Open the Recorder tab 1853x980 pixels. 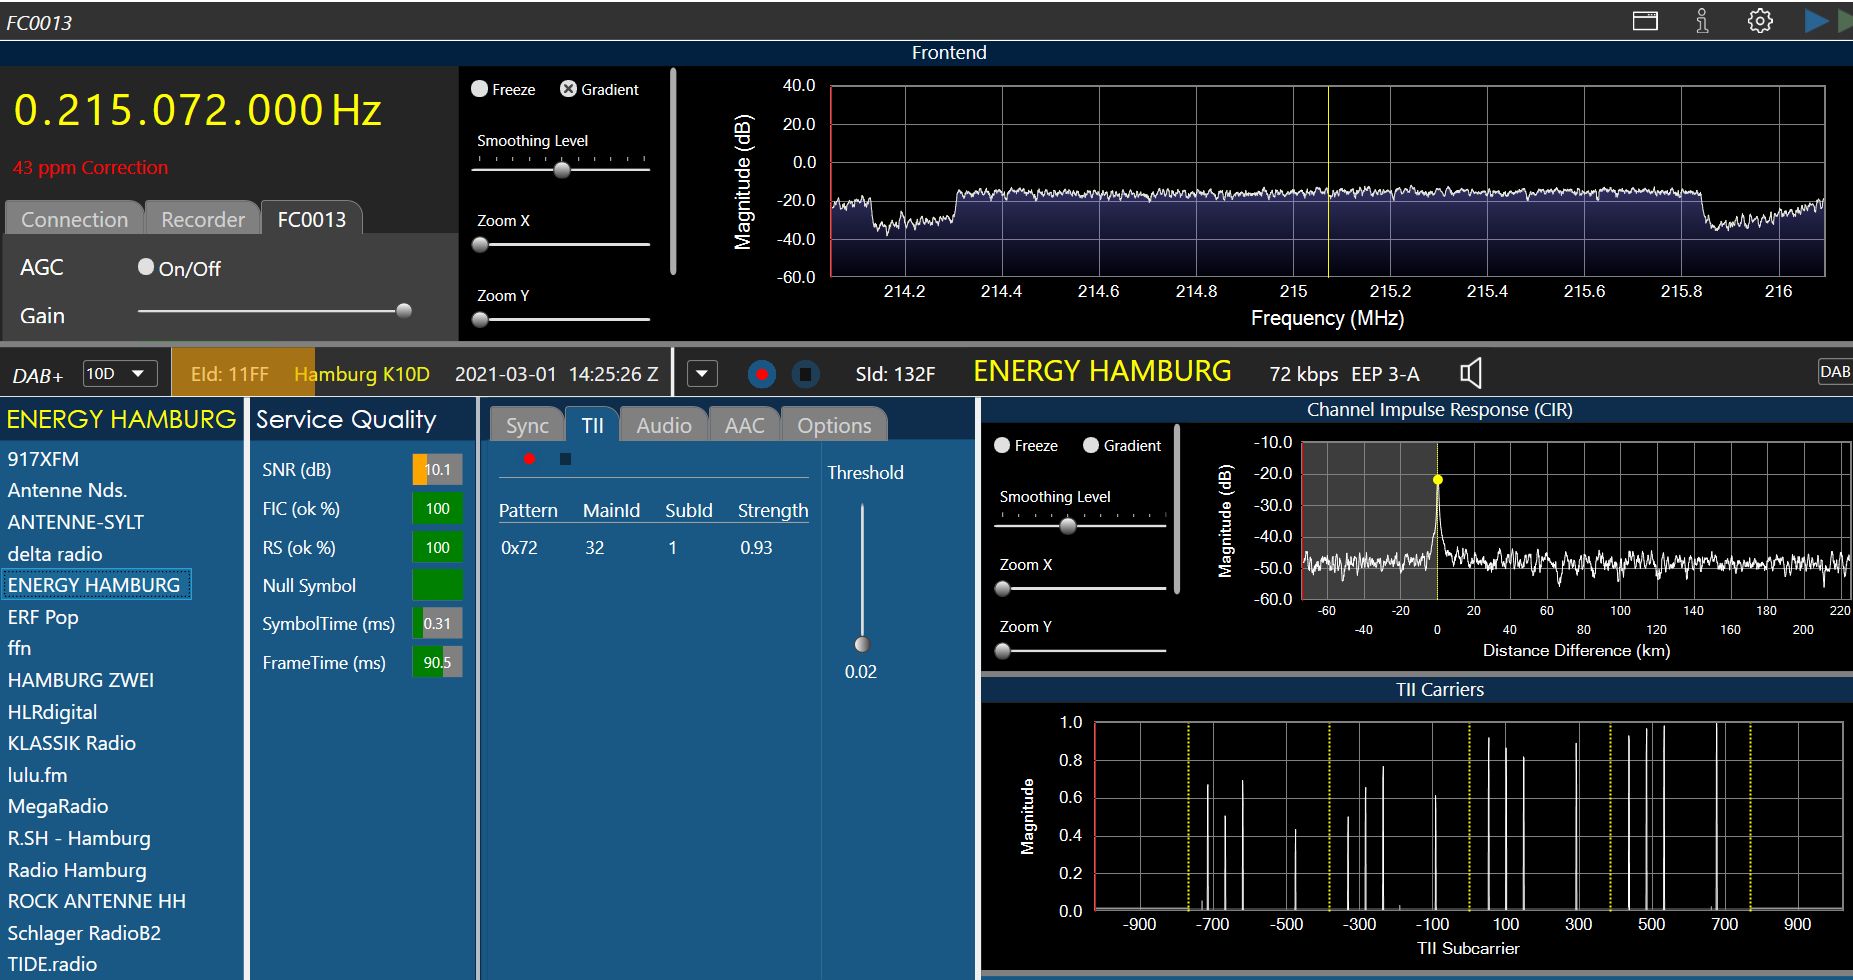point(203,219)
